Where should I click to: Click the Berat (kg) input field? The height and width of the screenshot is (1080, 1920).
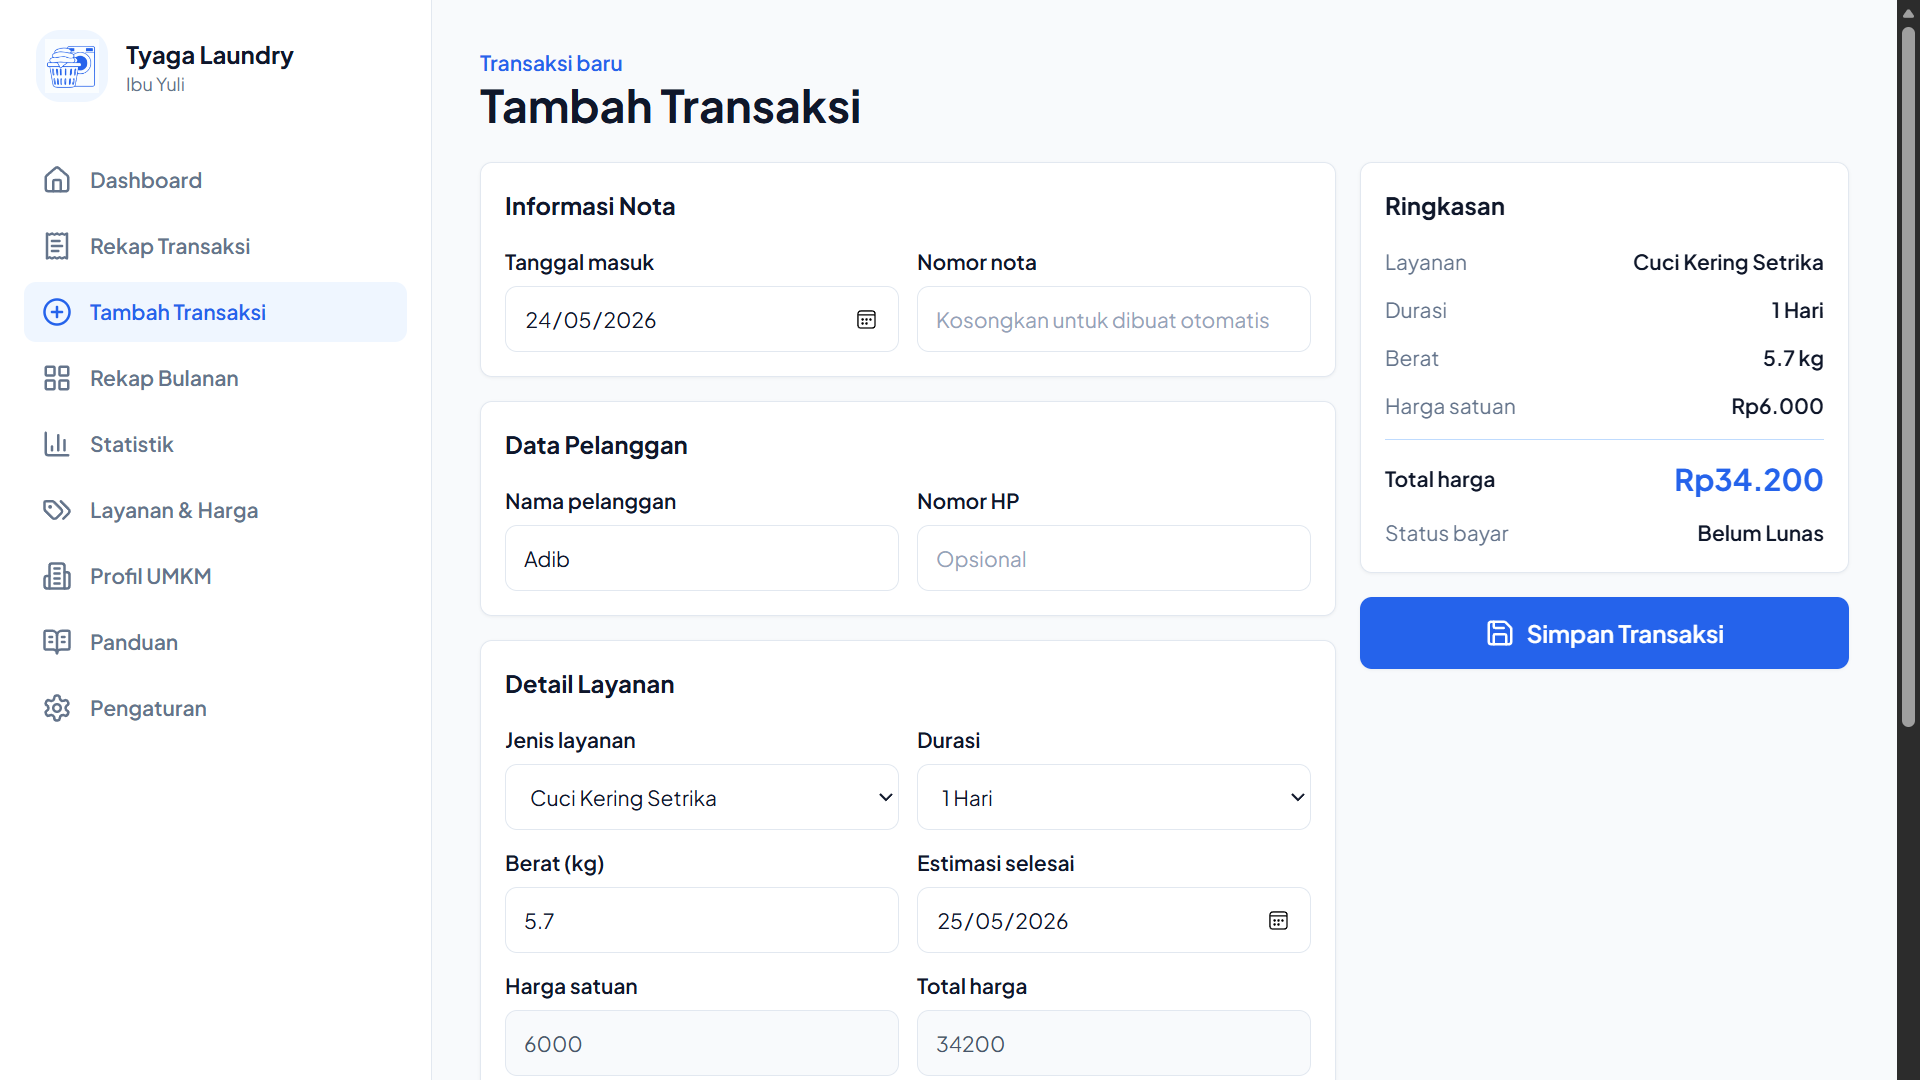701,920
